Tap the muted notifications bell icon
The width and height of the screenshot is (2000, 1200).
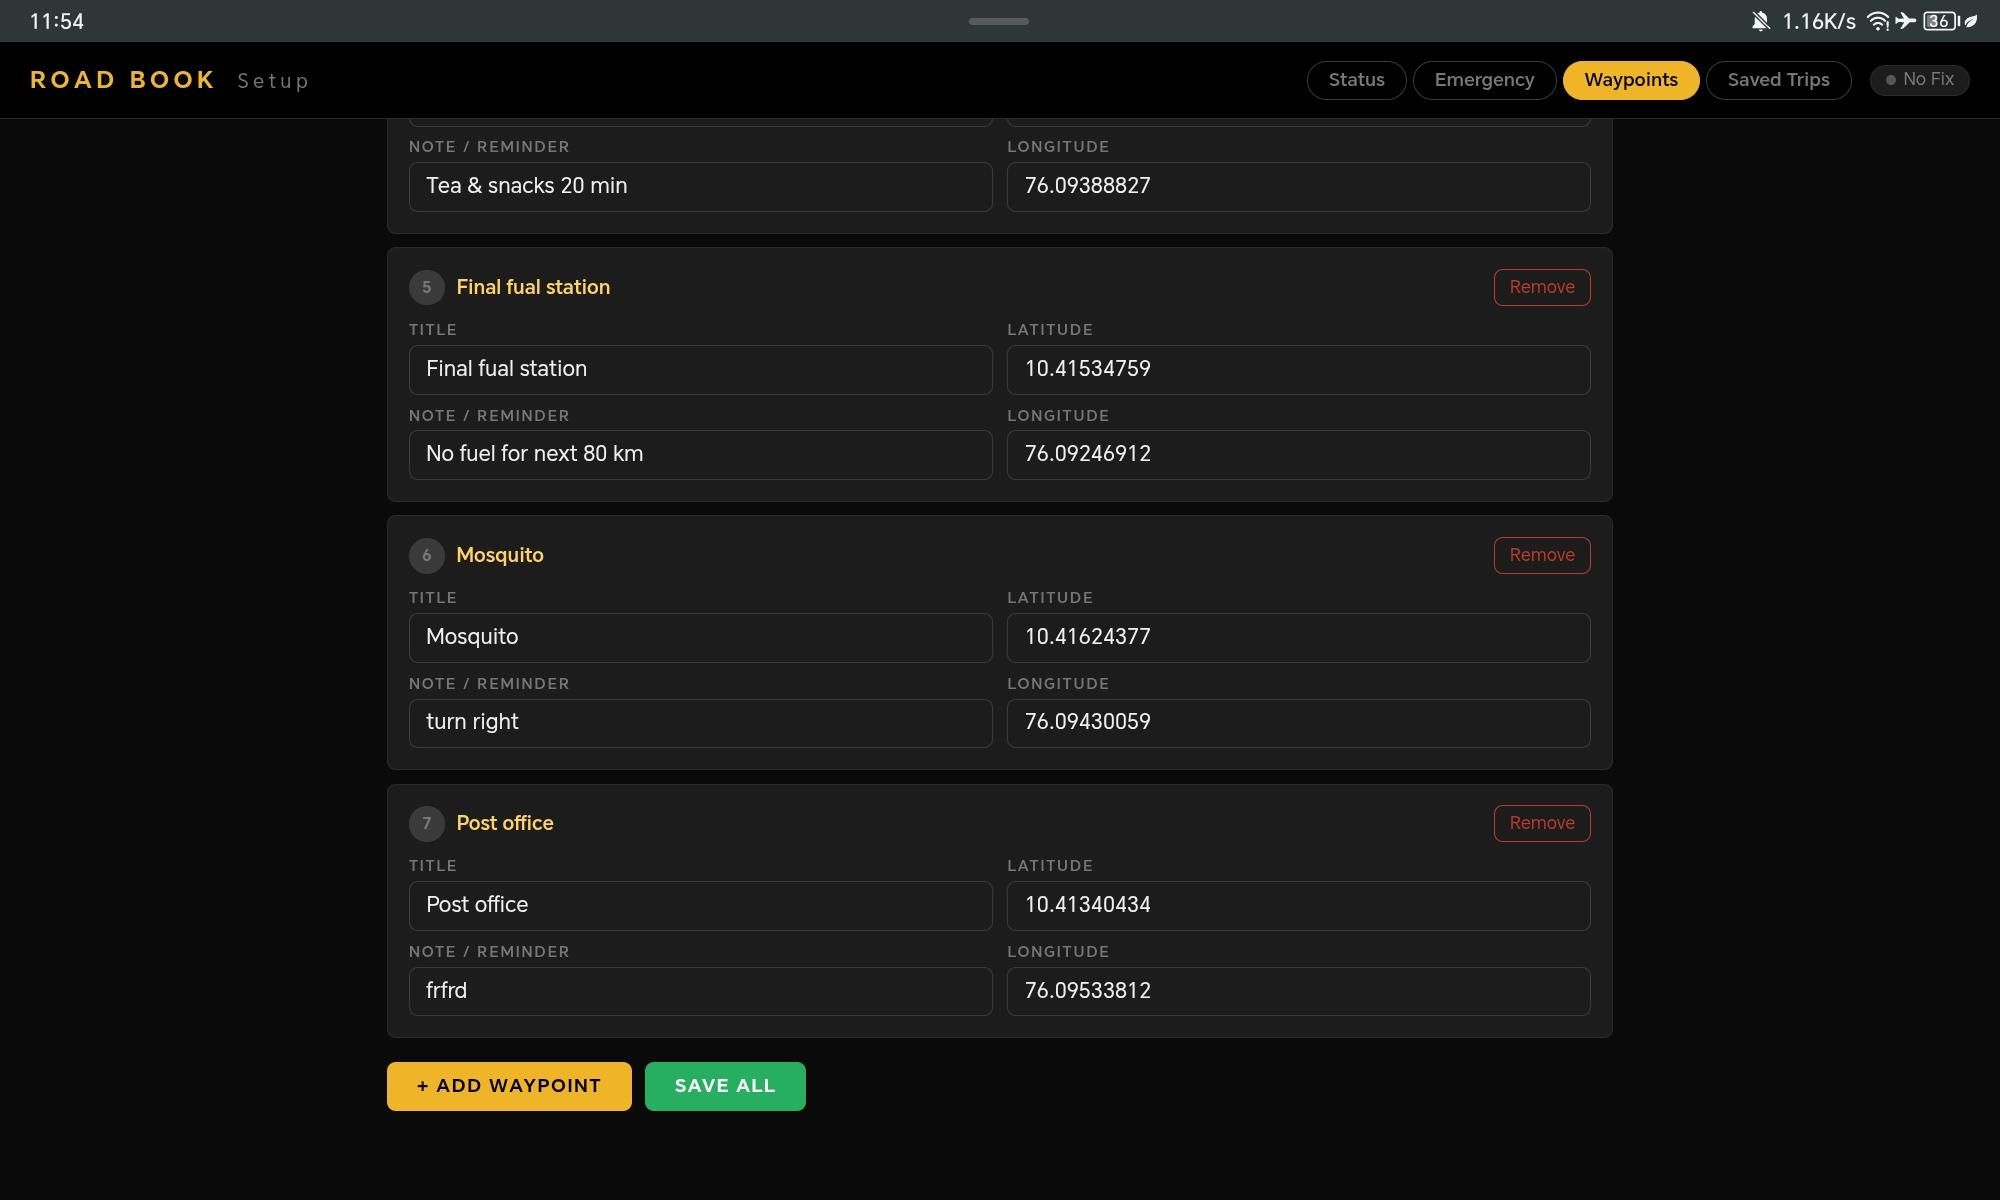click(1760, 21)
